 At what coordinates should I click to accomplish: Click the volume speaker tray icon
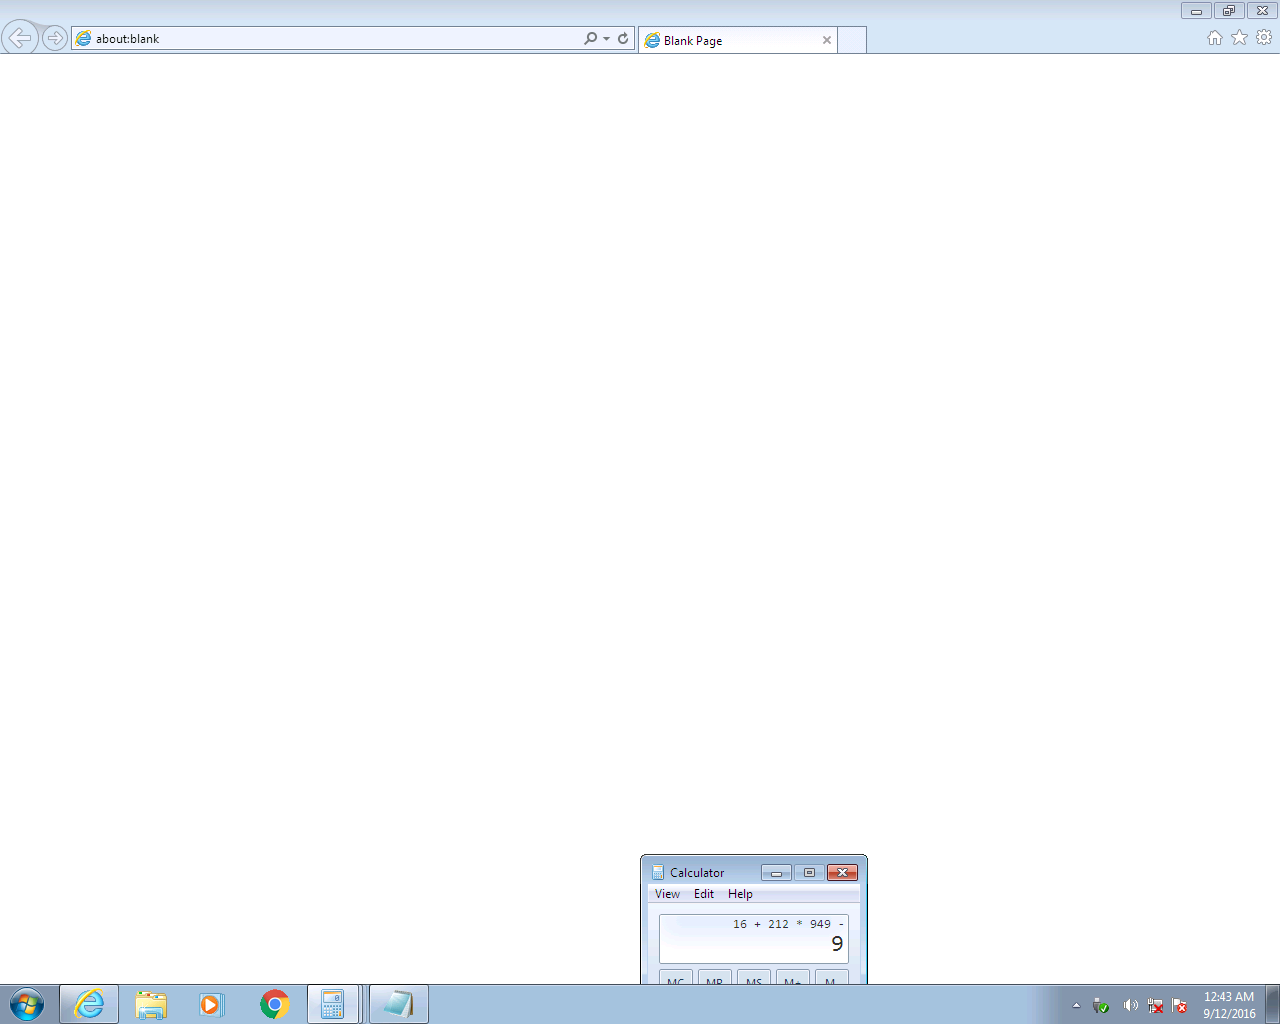pos(1130,1005)
